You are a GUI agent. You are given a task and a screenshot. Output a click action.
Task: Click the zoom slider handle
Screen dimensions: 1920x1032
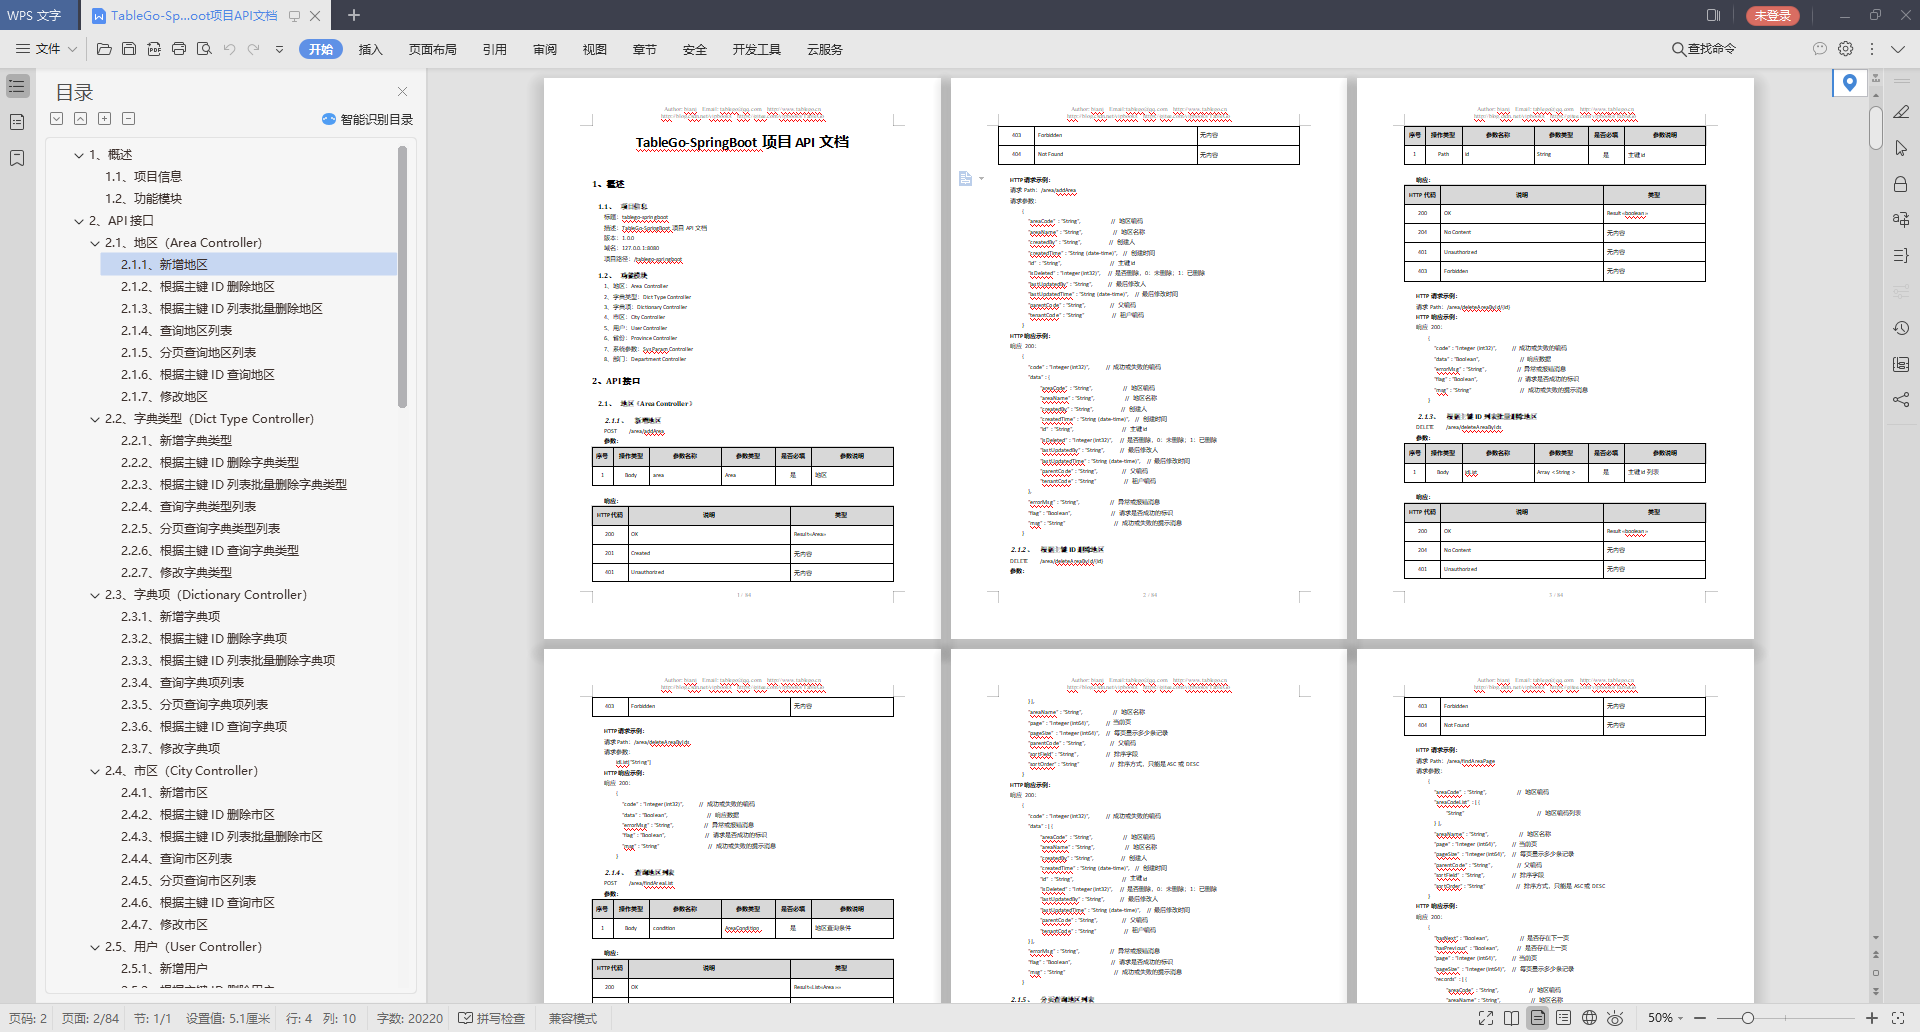[x=1747, y=1018]
